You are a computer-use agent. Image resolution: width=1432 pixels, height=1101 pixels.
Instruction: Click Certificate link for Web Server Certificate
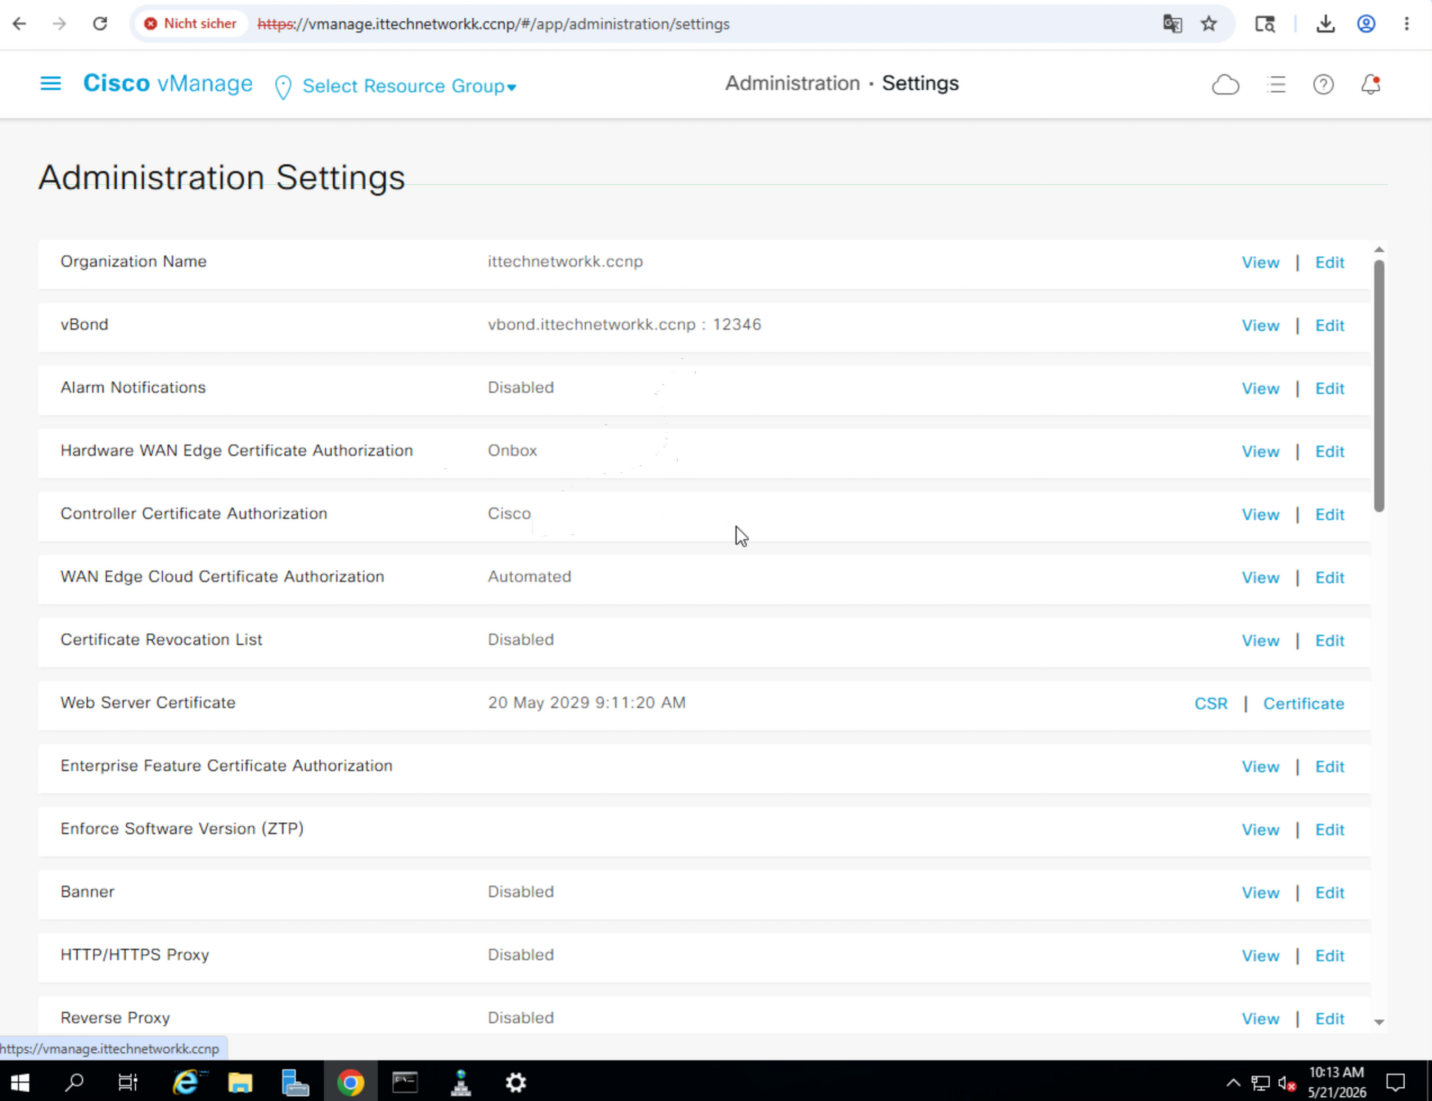[1304, 704]
